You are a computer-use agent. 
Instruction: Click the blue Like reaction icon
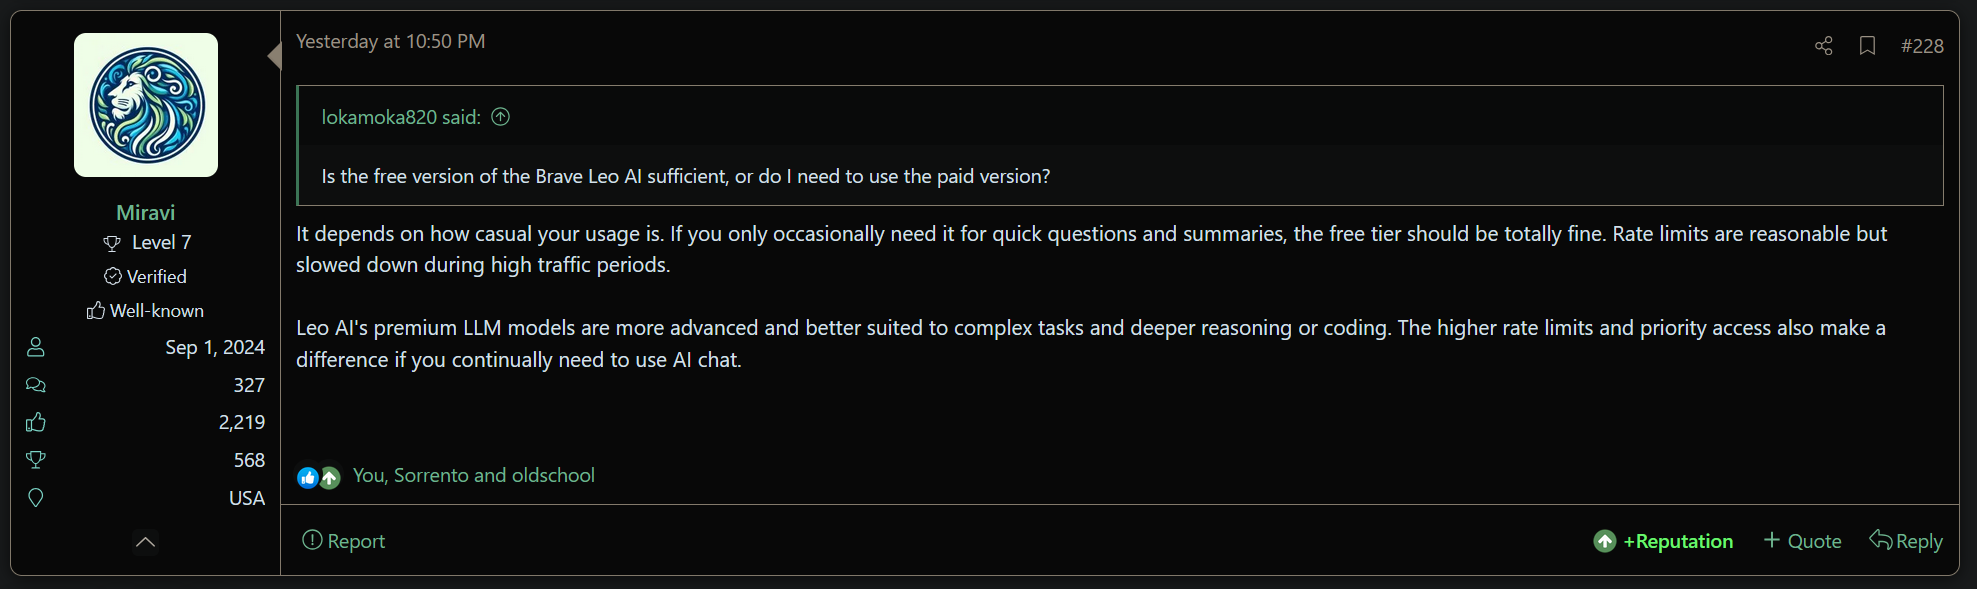[x=307, y=477]
